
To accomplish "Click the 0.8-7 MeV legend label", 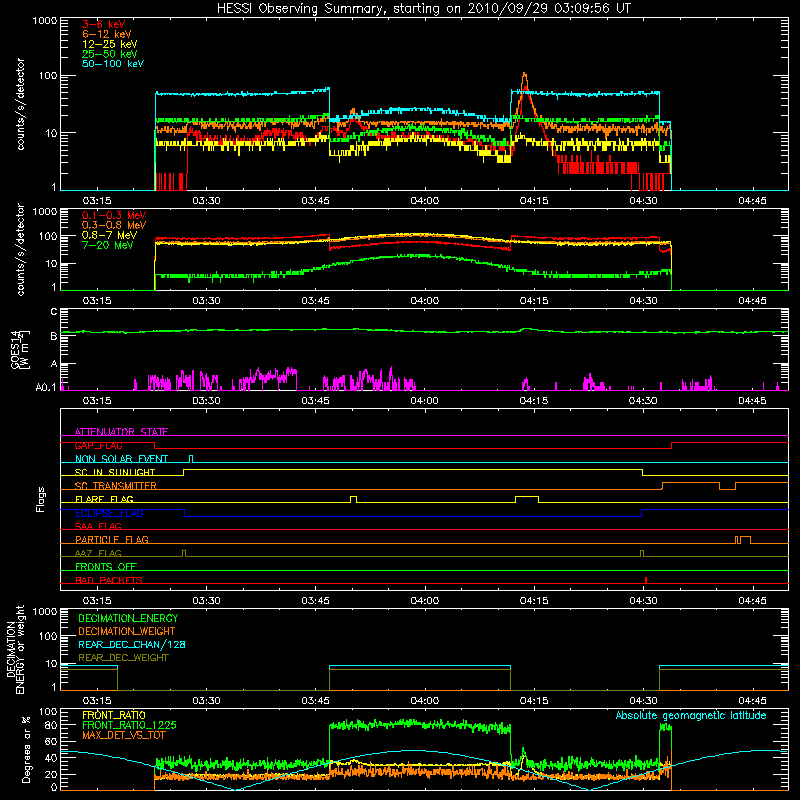I will click(x=110, y=235).
